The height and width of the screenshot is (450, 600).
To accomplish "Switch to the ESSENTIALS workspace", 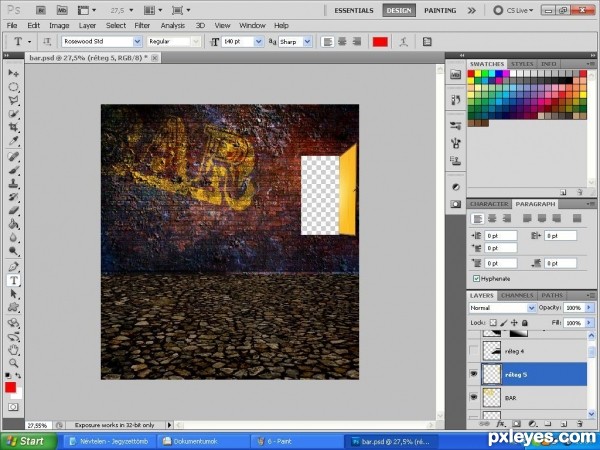I will click(354, 11).
